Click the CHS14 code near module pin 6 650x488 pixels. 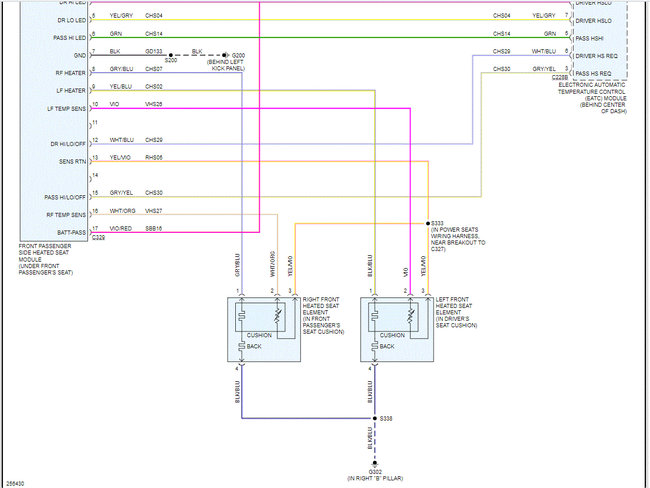(154, 34)
